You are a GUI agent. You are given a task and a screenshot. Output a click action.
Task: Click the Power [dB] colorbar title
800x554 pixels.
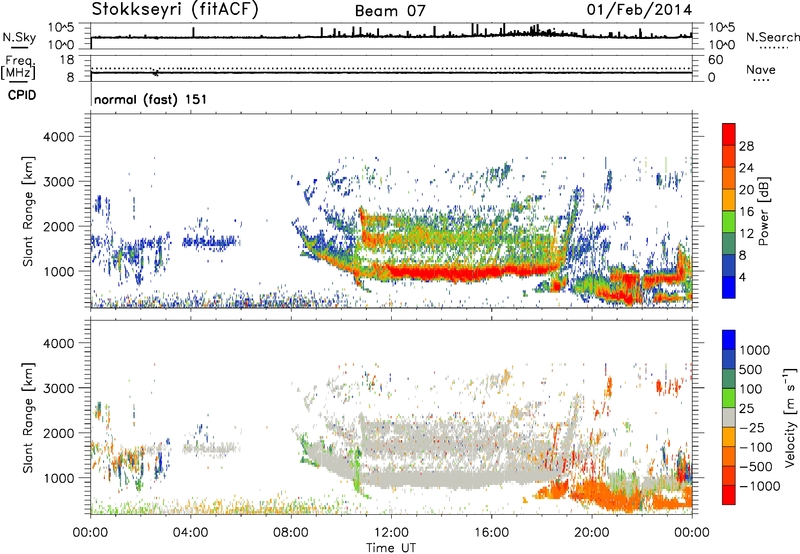coord(764,211)
